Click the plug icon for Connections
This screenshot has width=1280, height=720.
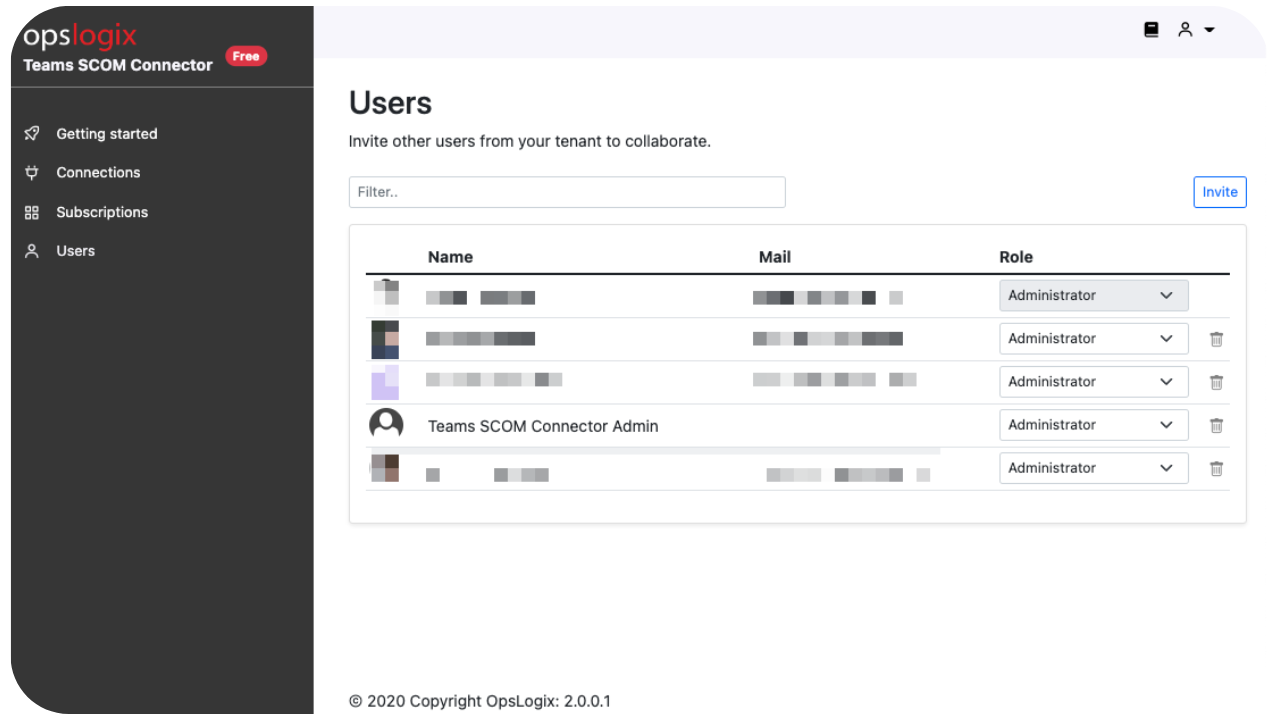pyautogui.click(x=32, y=173)
